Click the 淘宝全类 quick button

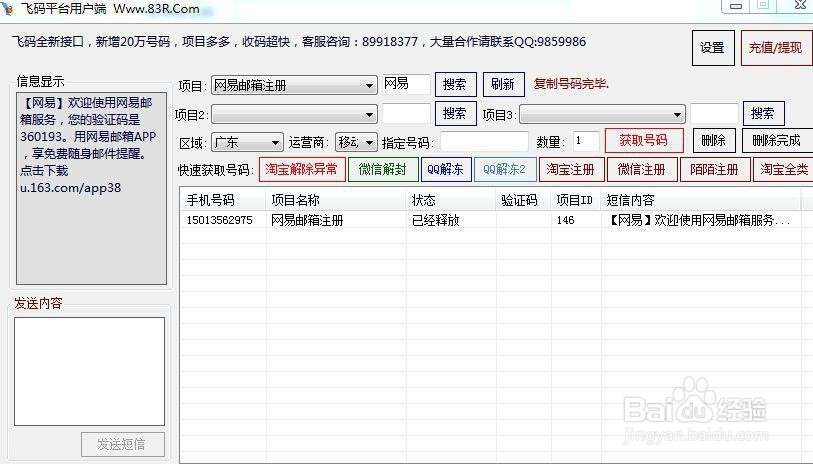[783, 170]
